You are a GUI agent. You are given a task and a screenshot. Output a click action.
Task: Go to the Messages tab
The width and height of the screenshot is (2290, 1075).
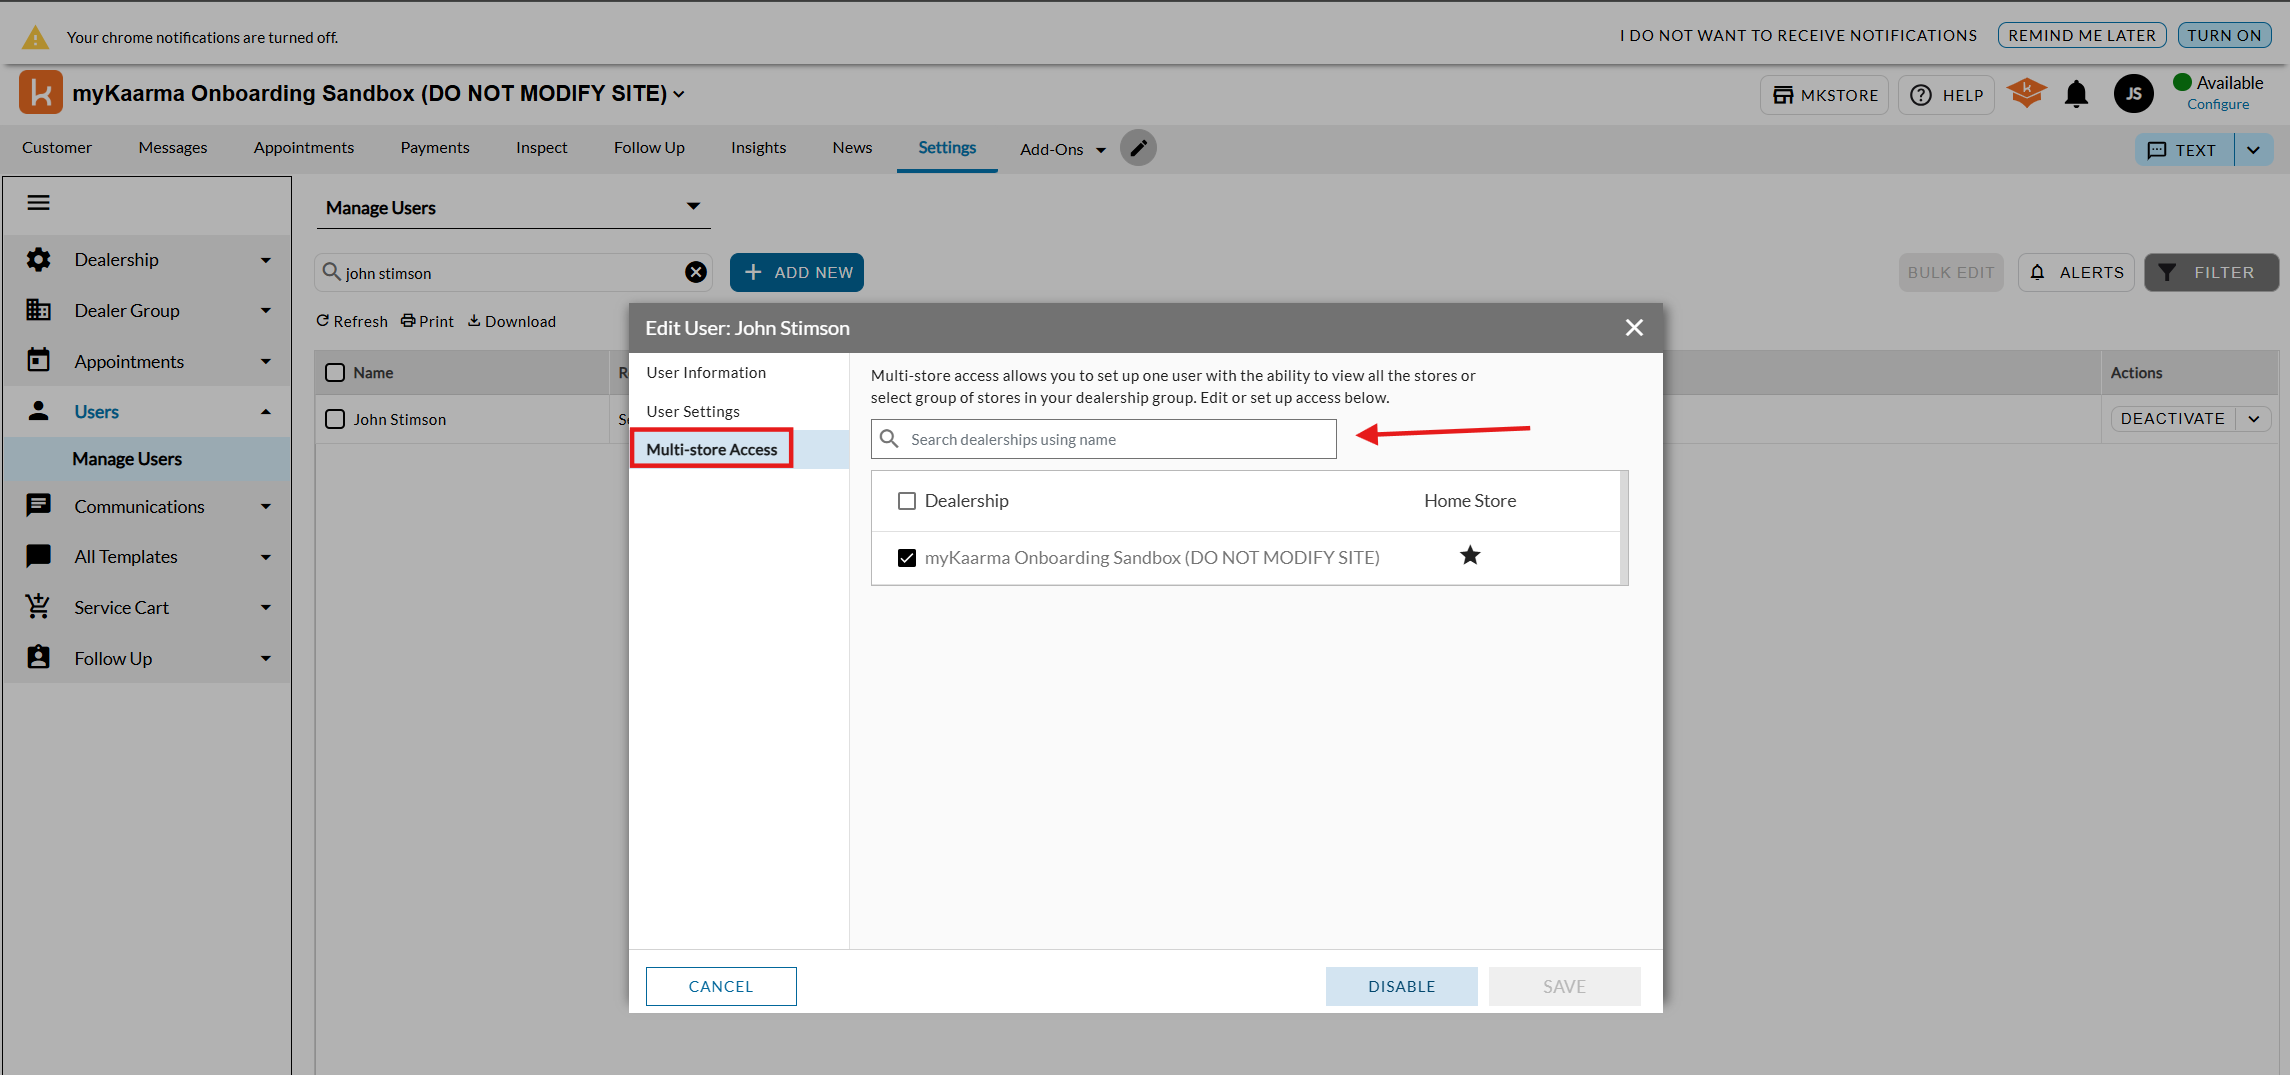173,147
